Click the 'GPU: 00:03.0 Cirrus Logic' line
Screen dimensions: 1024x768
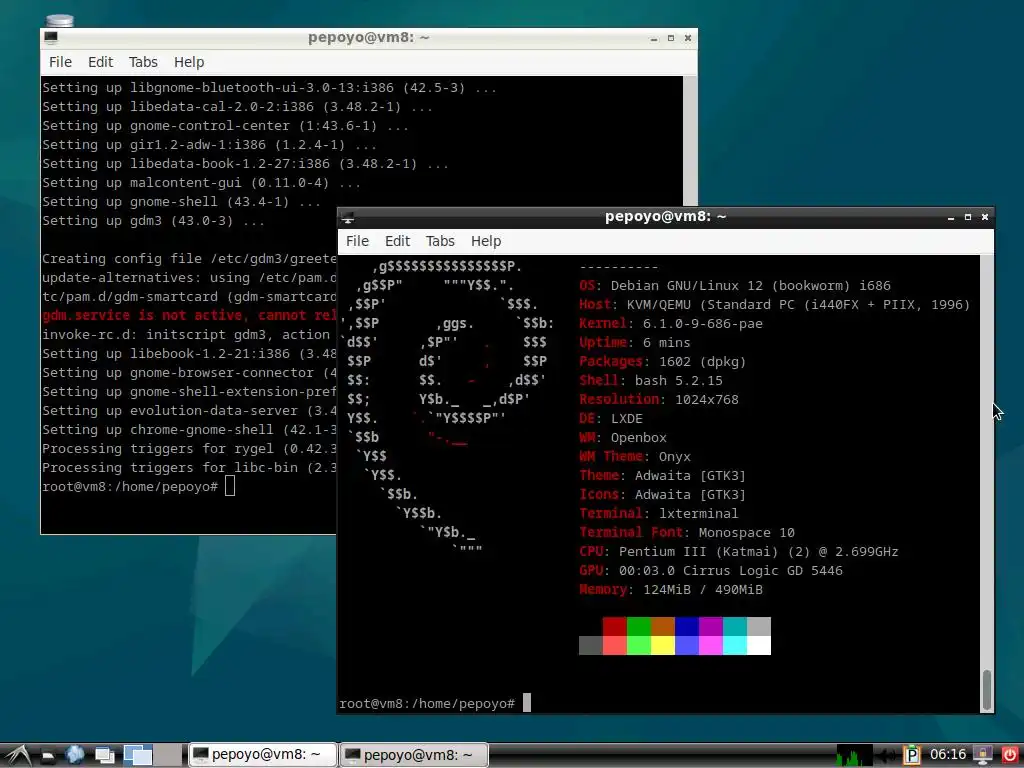pos(711,571)
